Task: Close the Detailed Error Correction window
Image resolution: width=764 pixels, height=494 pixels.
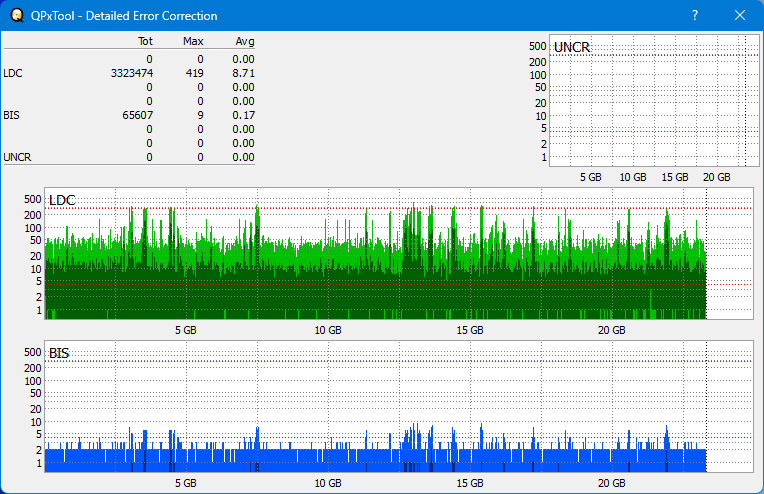Action: pos(740,16)
